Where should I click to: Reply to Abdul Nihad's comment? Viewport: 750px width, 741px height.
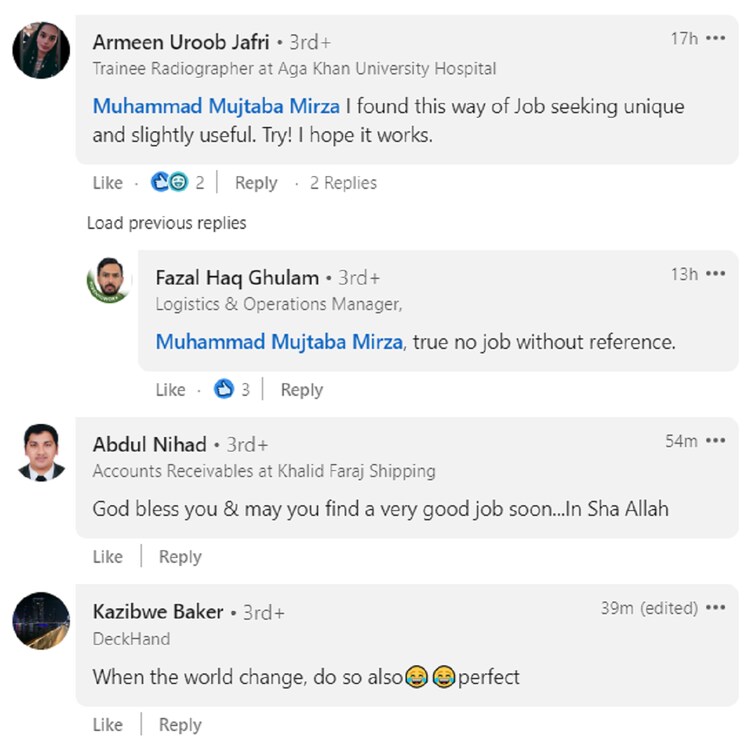tap(180, 557)
